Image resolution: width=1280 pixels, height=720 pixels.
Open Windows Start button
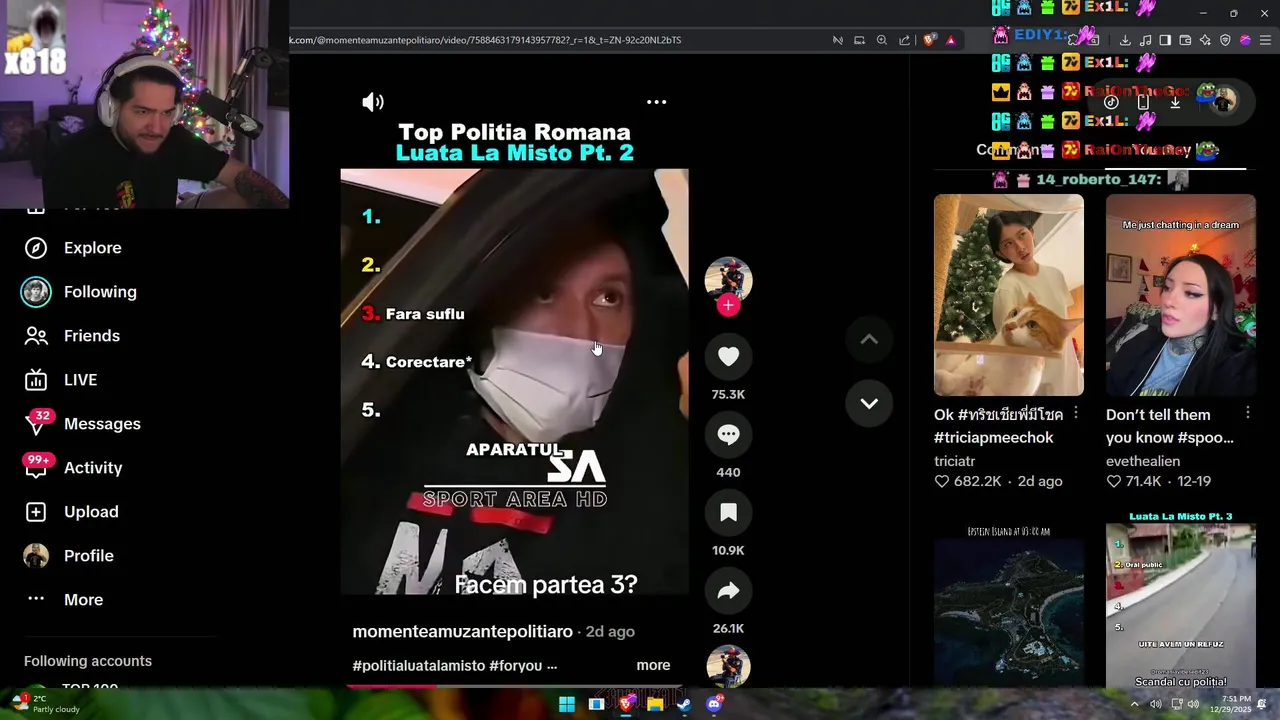coord(567,704)
